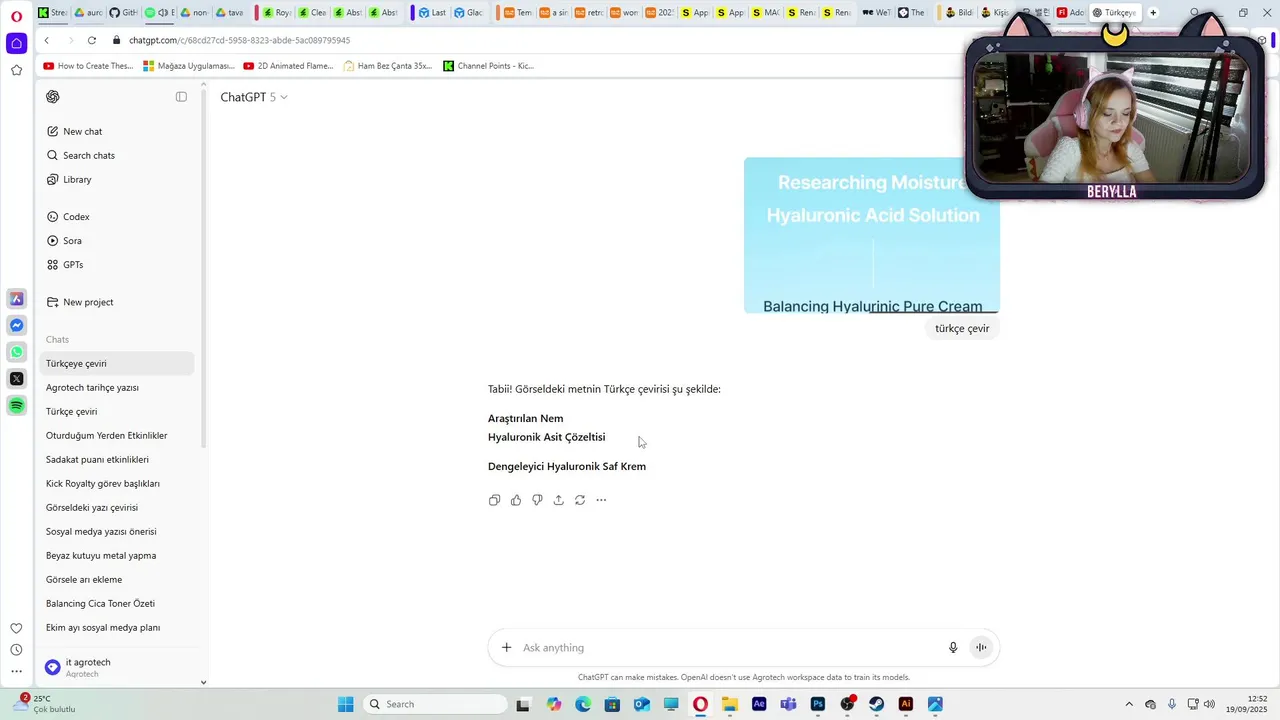Open the Channel Points - Kick bookmark
Screen dimensions: 1280x720
[x=489, y=66]
